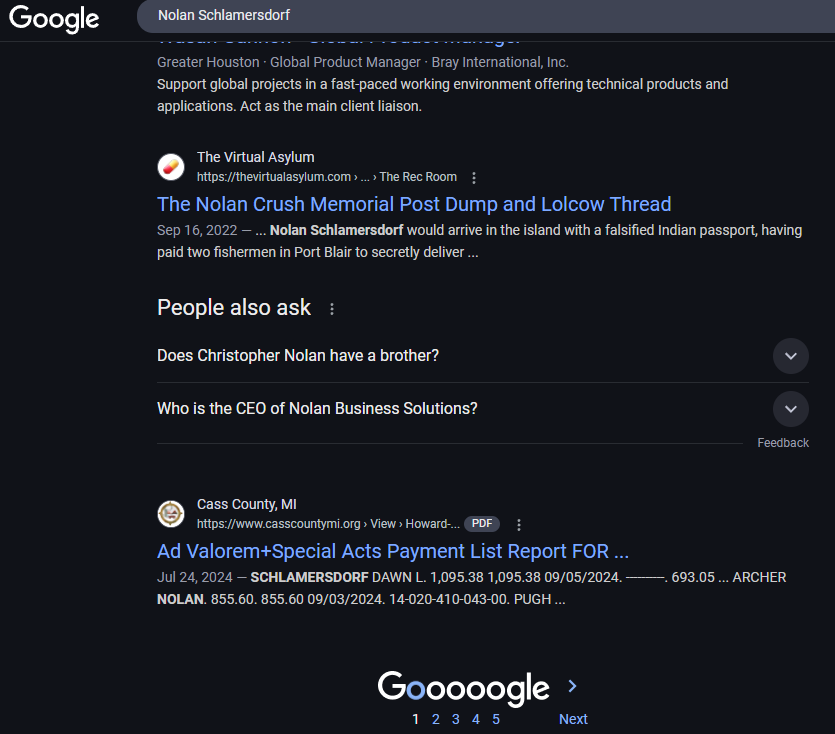Open Ad Valorem+Special Acts Payment List link
Viewport: 835px width, 734px height.
coord(393,551)
